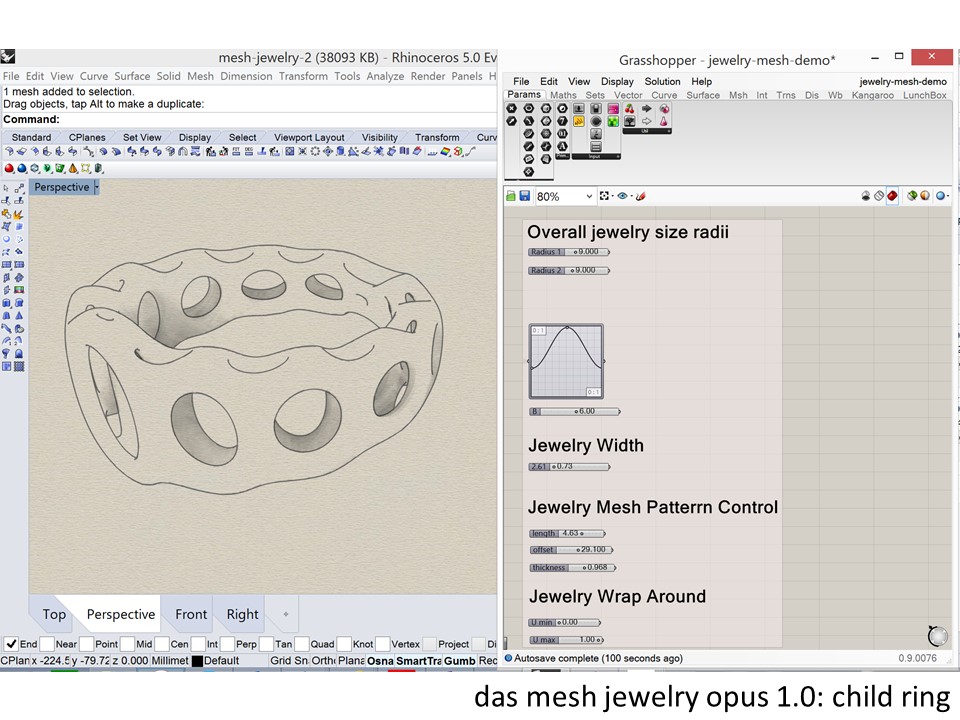Toggle the Gumball status bar button
Image resolution: width=960 pixels, height=720 pixels.
pyautogui.click(x=459, y=661)
